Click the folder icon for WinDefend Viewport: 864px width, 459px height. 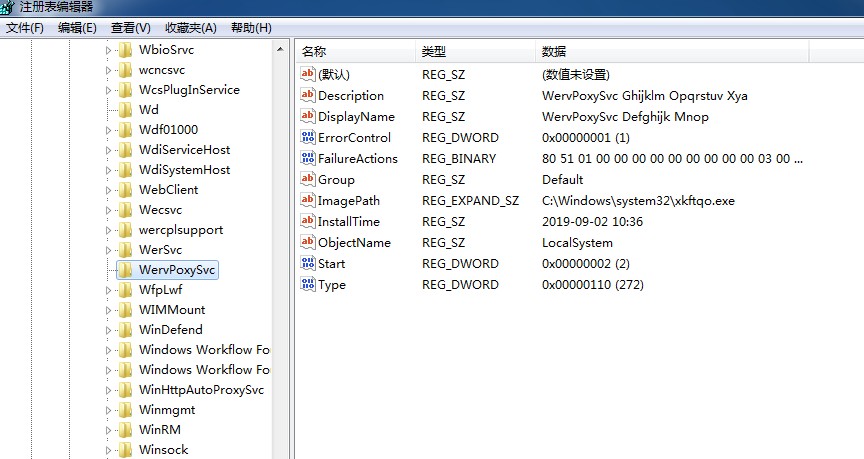pyautogui.click(x=125, y=330)
